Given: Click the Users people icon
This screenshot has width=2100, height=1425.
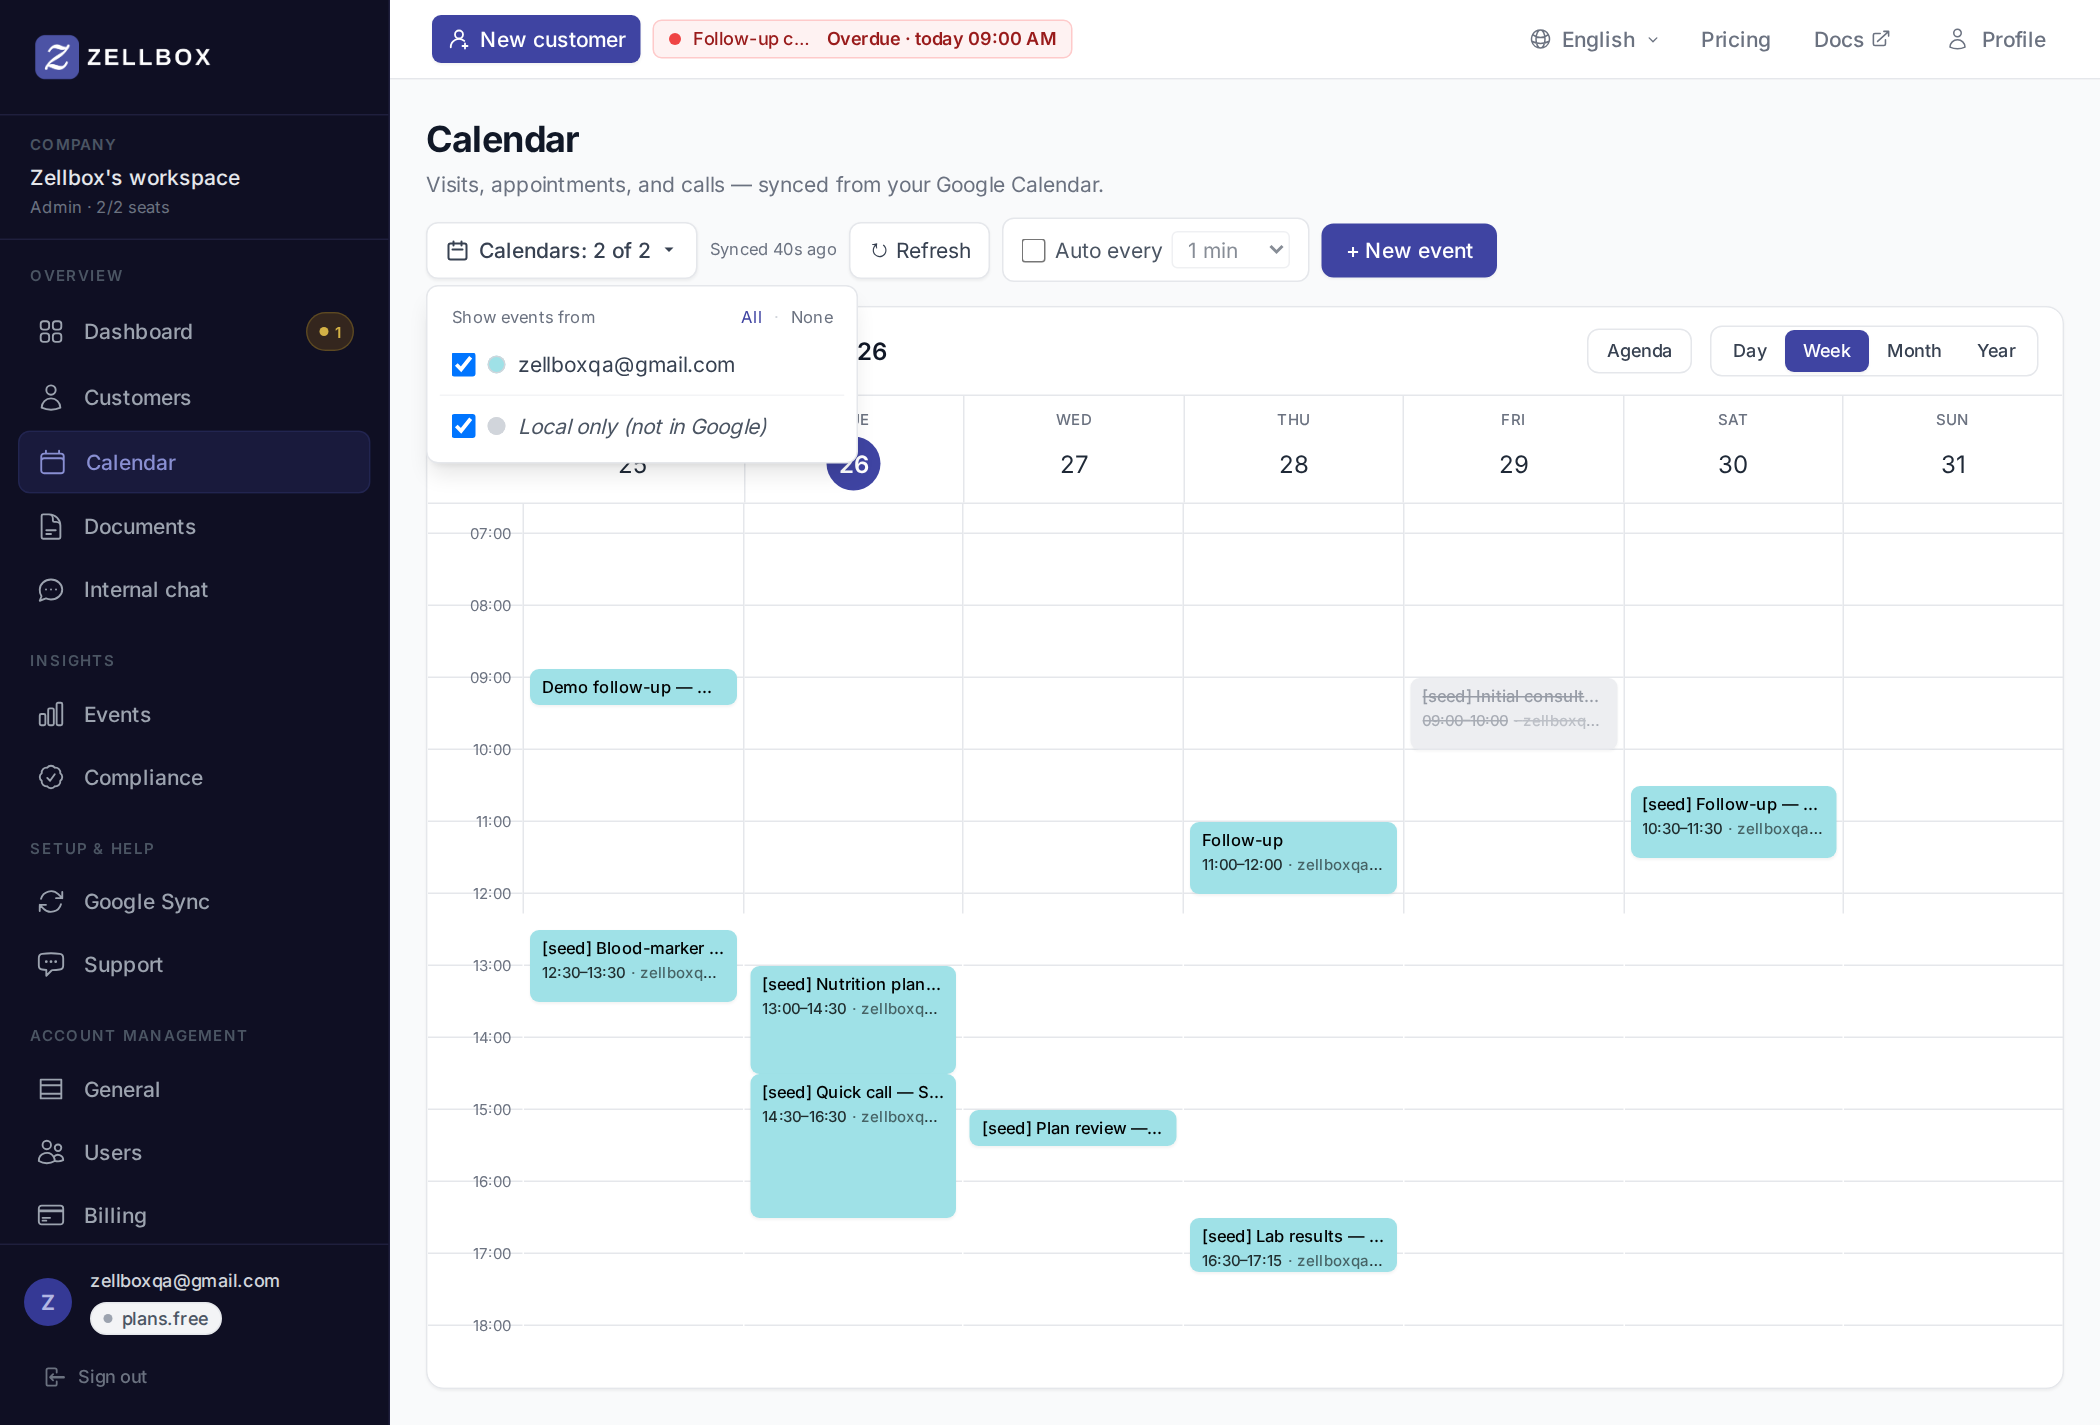Looking at the screenshot, I should click(x=51, y=1153).
